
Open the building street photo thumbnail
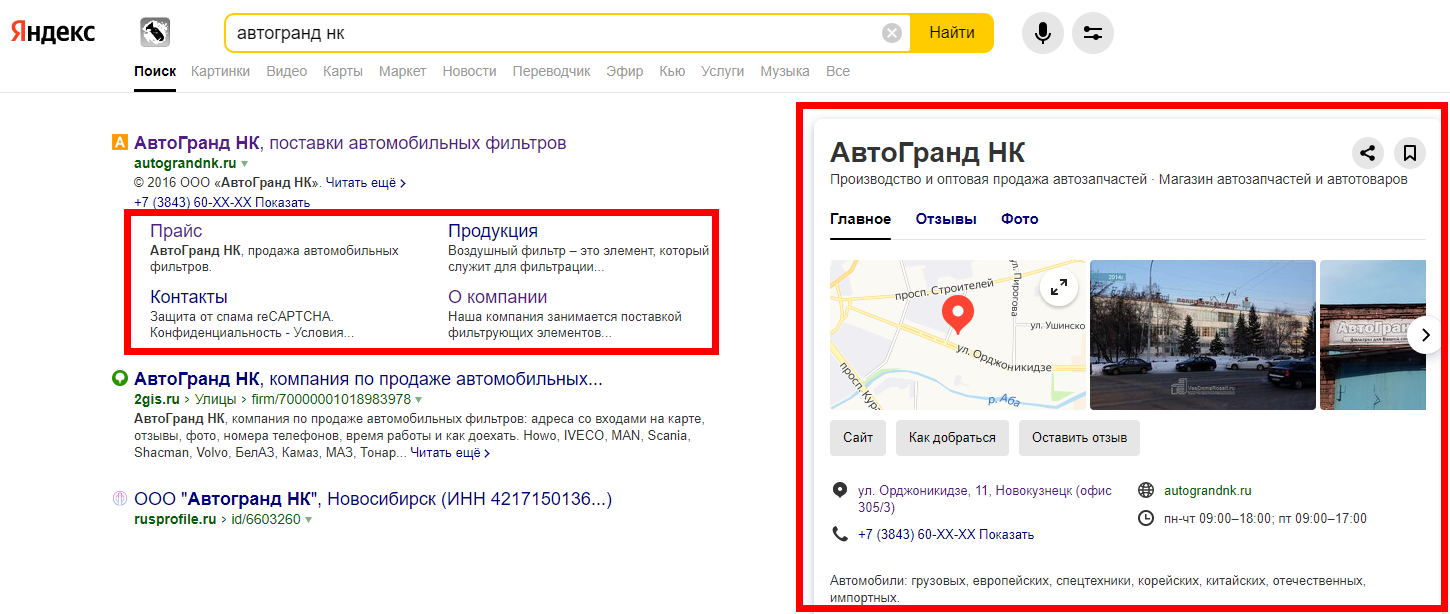tap(1203, 335)
